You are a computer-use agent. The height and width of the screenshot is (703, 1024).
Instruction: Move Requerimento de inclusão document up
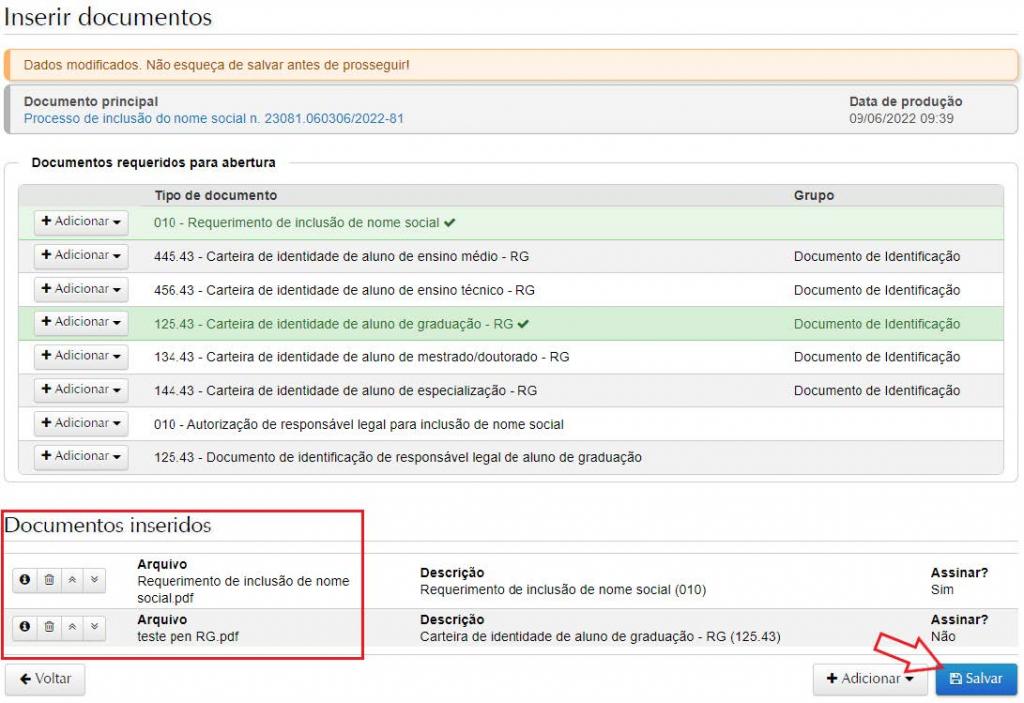[x=71, y=580]
